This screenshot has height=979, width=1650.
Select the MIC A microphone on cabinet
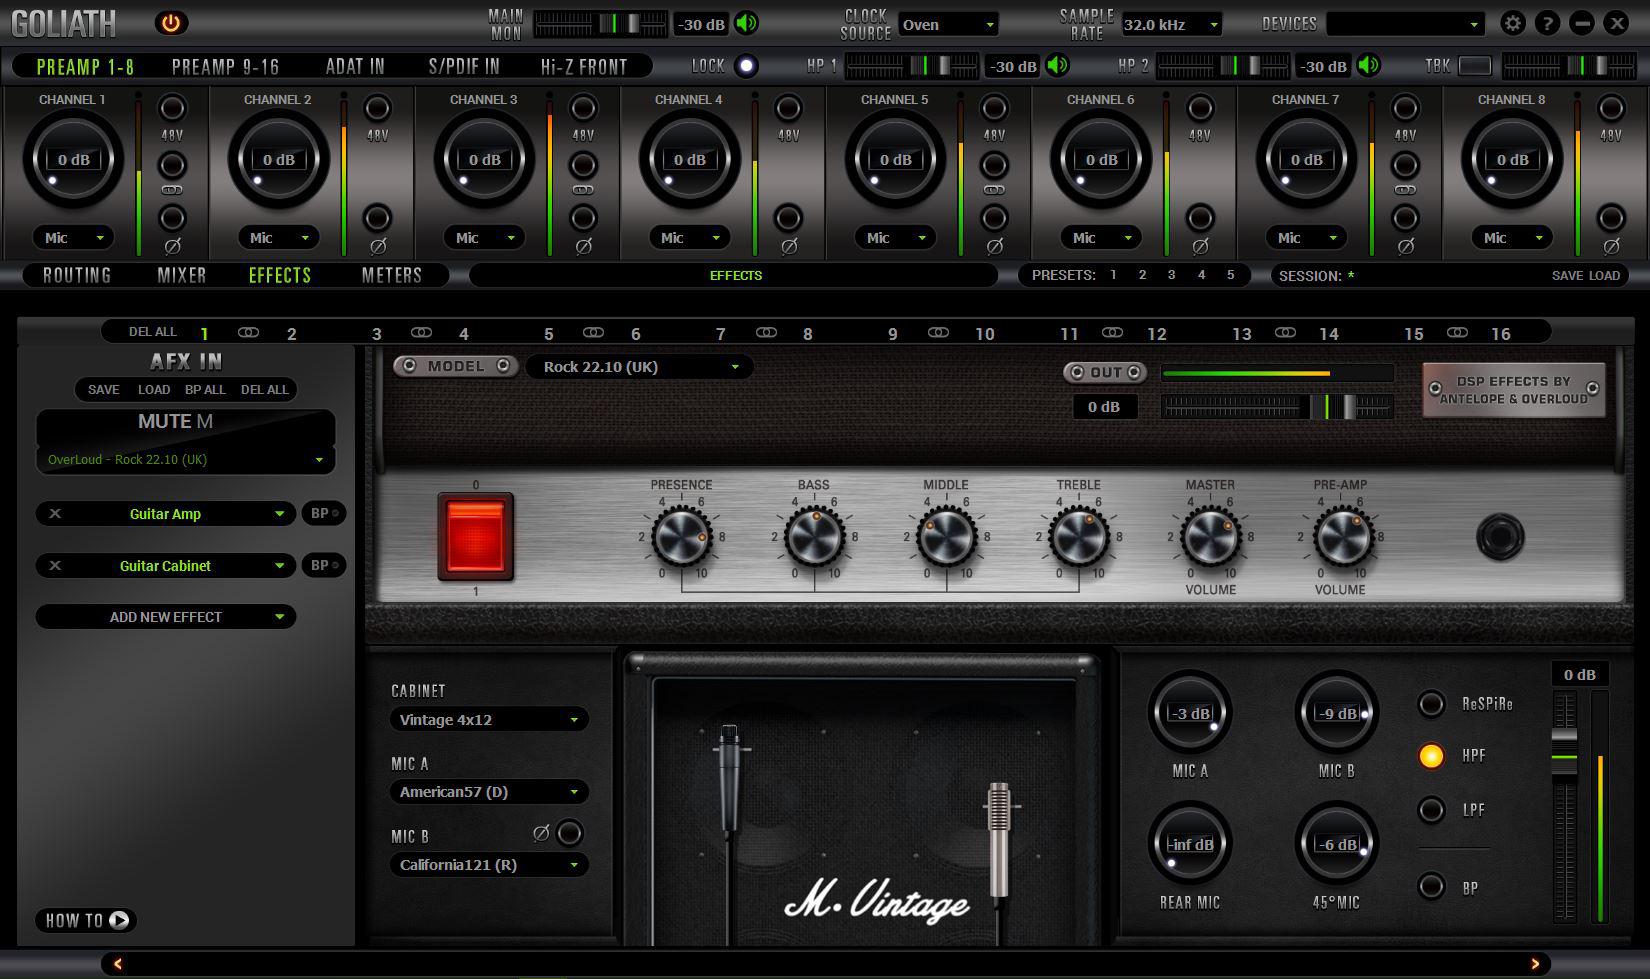coord(730,780)
